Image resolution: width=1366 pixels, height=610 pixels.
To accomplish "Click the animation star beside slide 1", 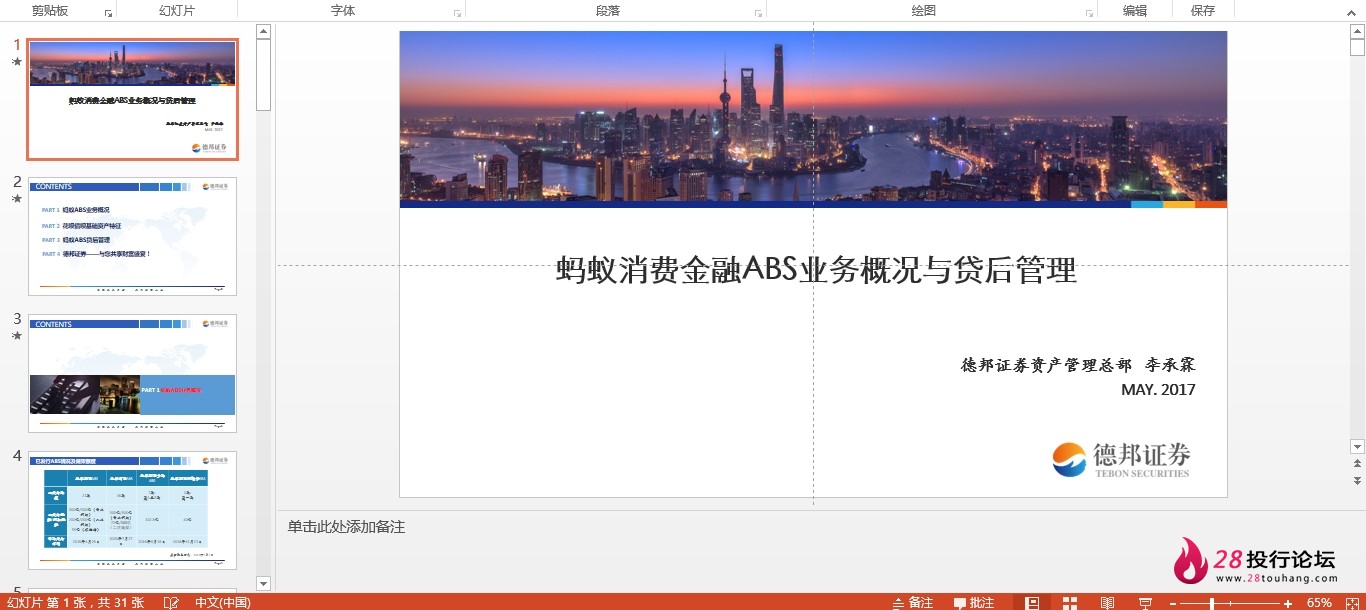I will click(x=16, y=62).
